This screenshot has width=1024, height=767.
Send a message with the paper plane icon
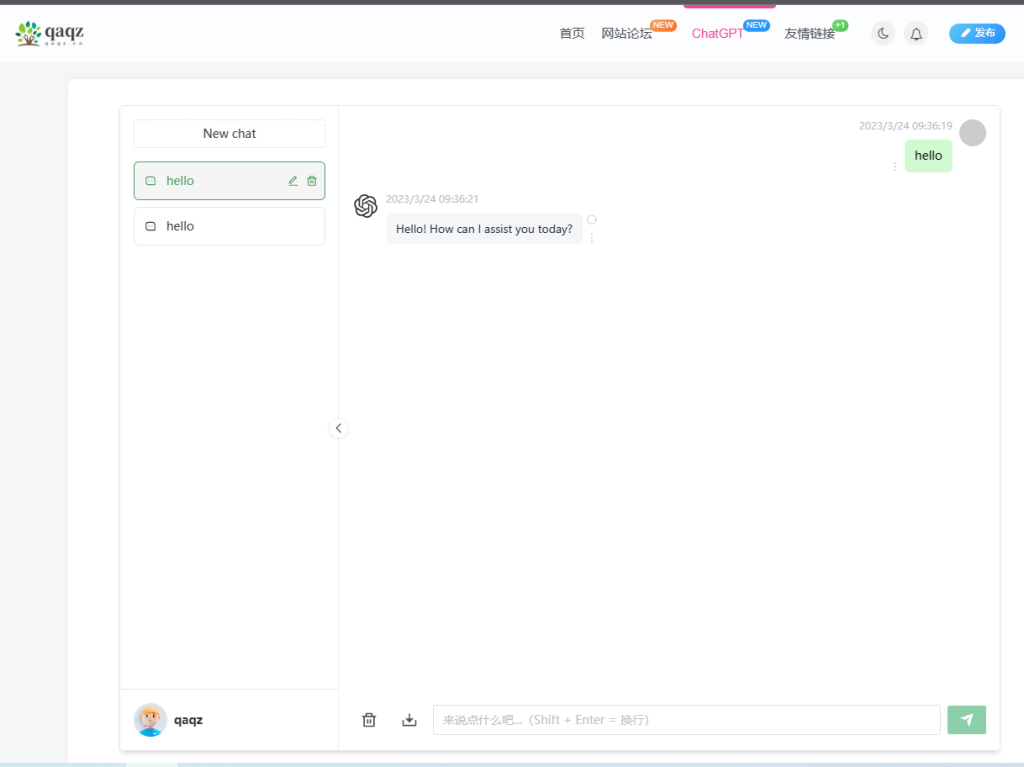[966, 719]
